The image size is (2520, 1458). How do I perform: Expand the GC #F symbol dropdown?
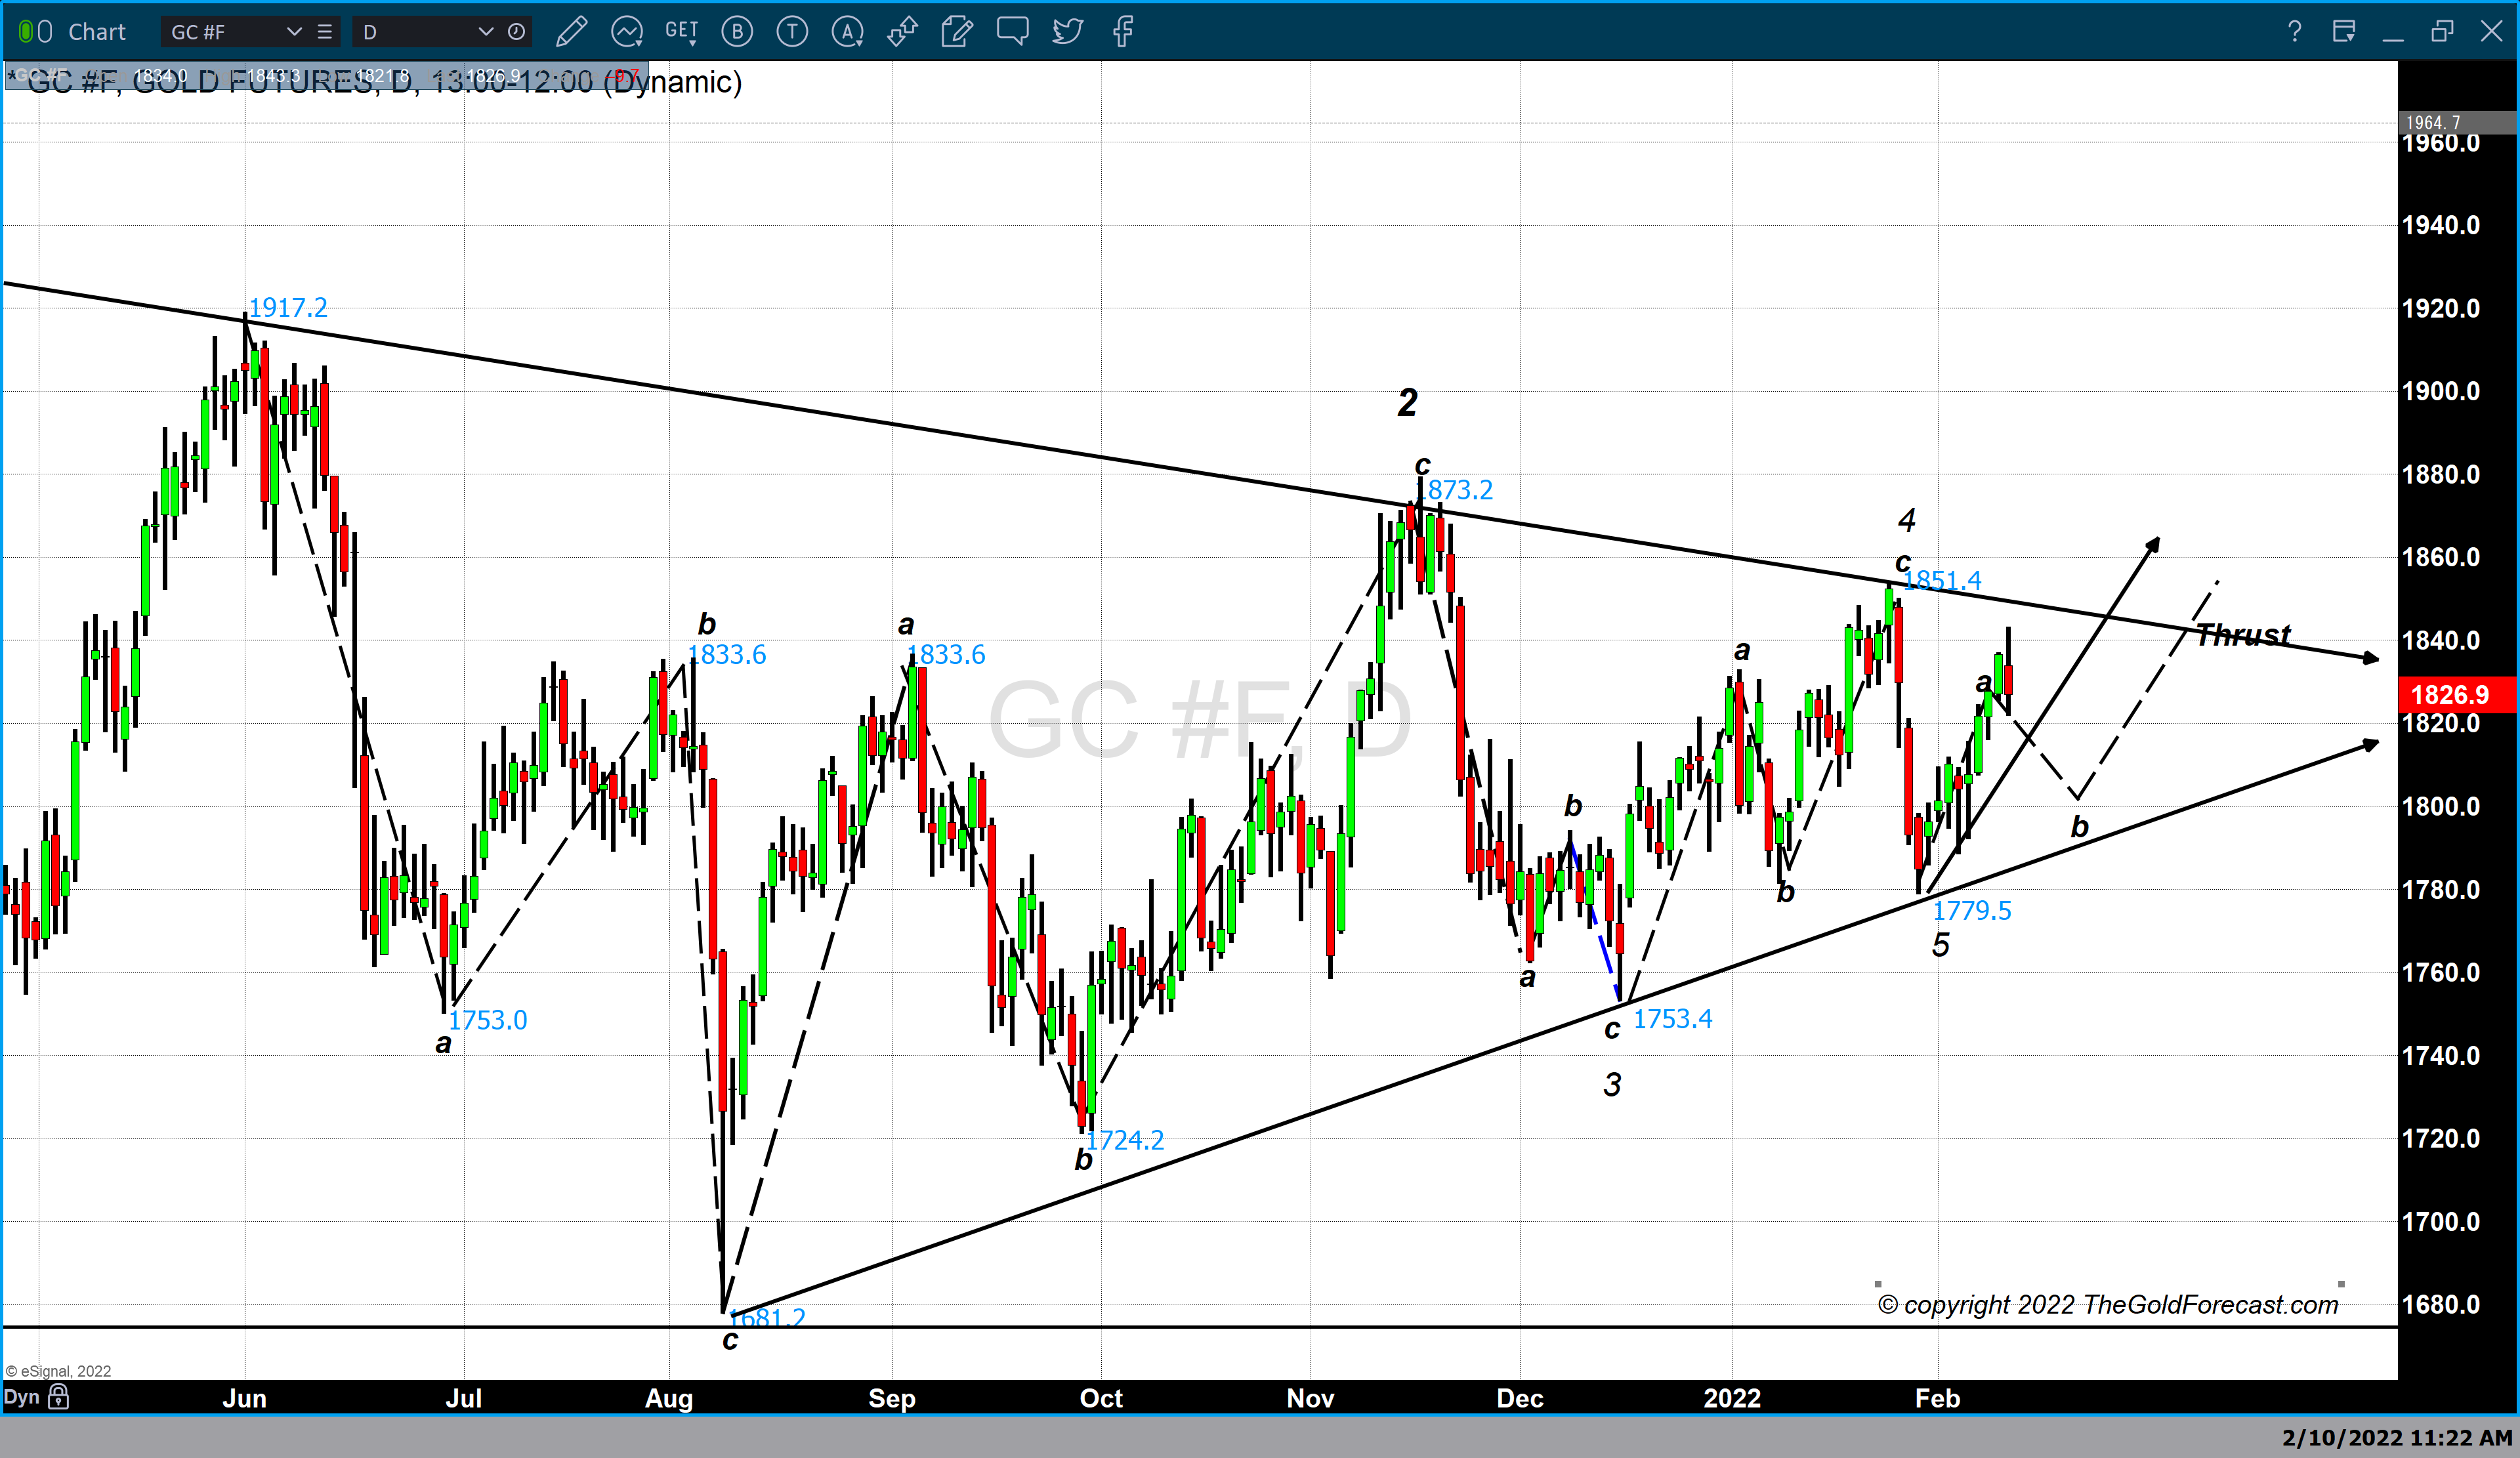tap(294, 32)
